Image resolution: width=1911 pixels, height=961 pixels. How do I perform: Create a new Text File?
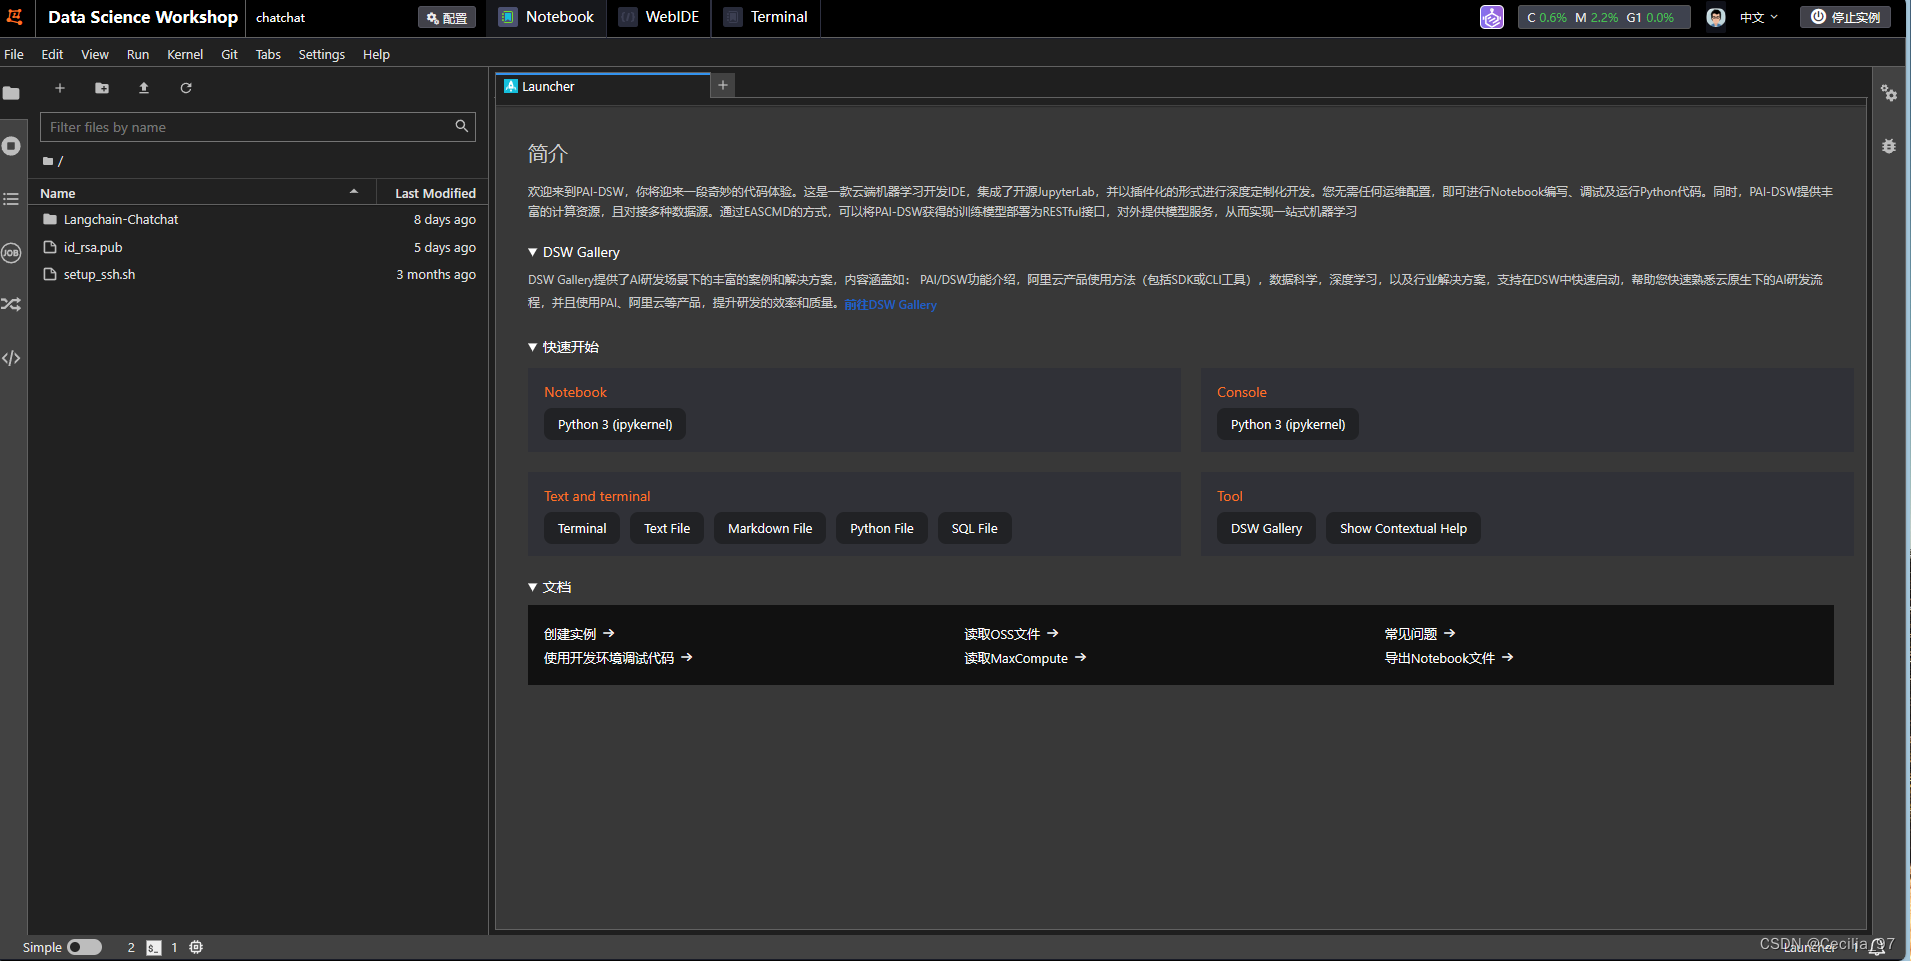click(667, 528)
